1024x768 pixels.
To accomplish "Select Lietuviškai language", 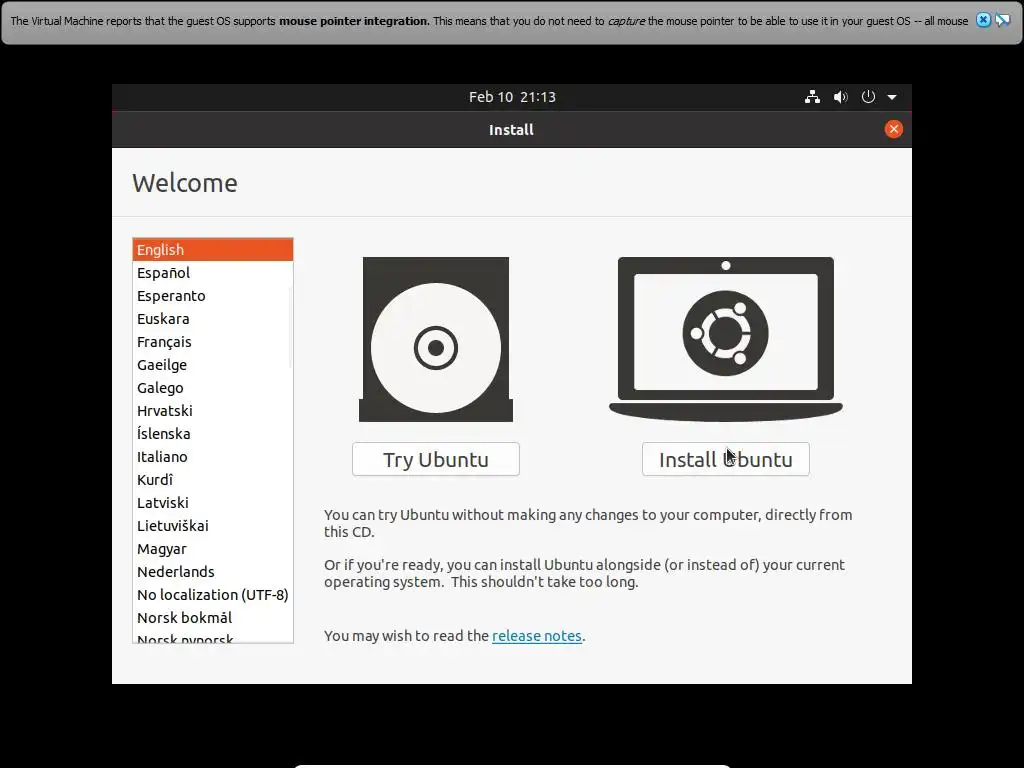I will click(213, 525).
